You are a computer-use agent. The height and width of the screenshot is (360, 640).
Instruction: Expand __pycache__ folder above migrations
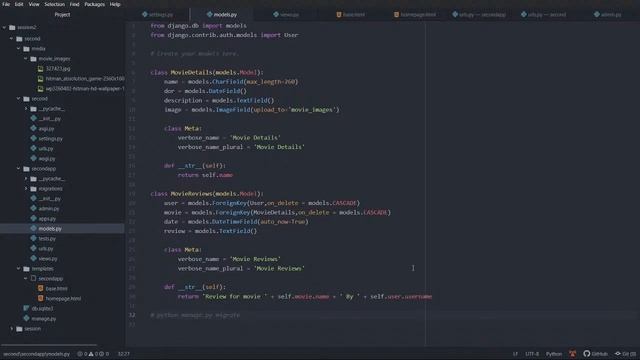click(26, 179)
